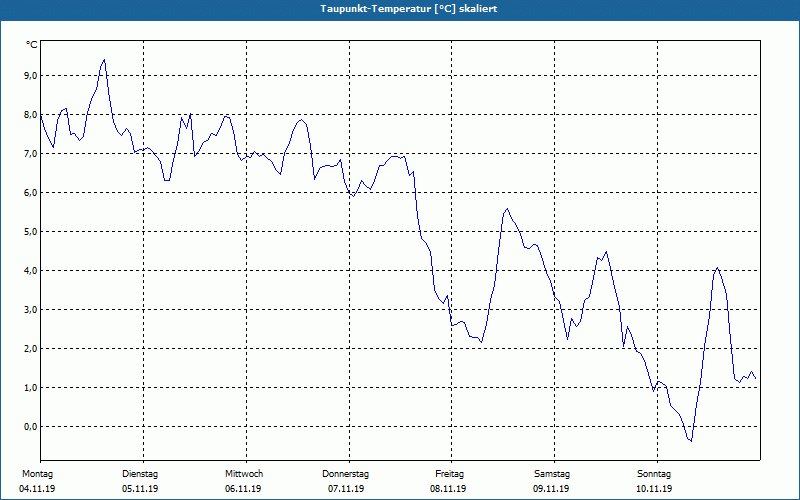800x500 pixels.
Task: Select the 3,0 y-axis value
Action: click(31, 310)
